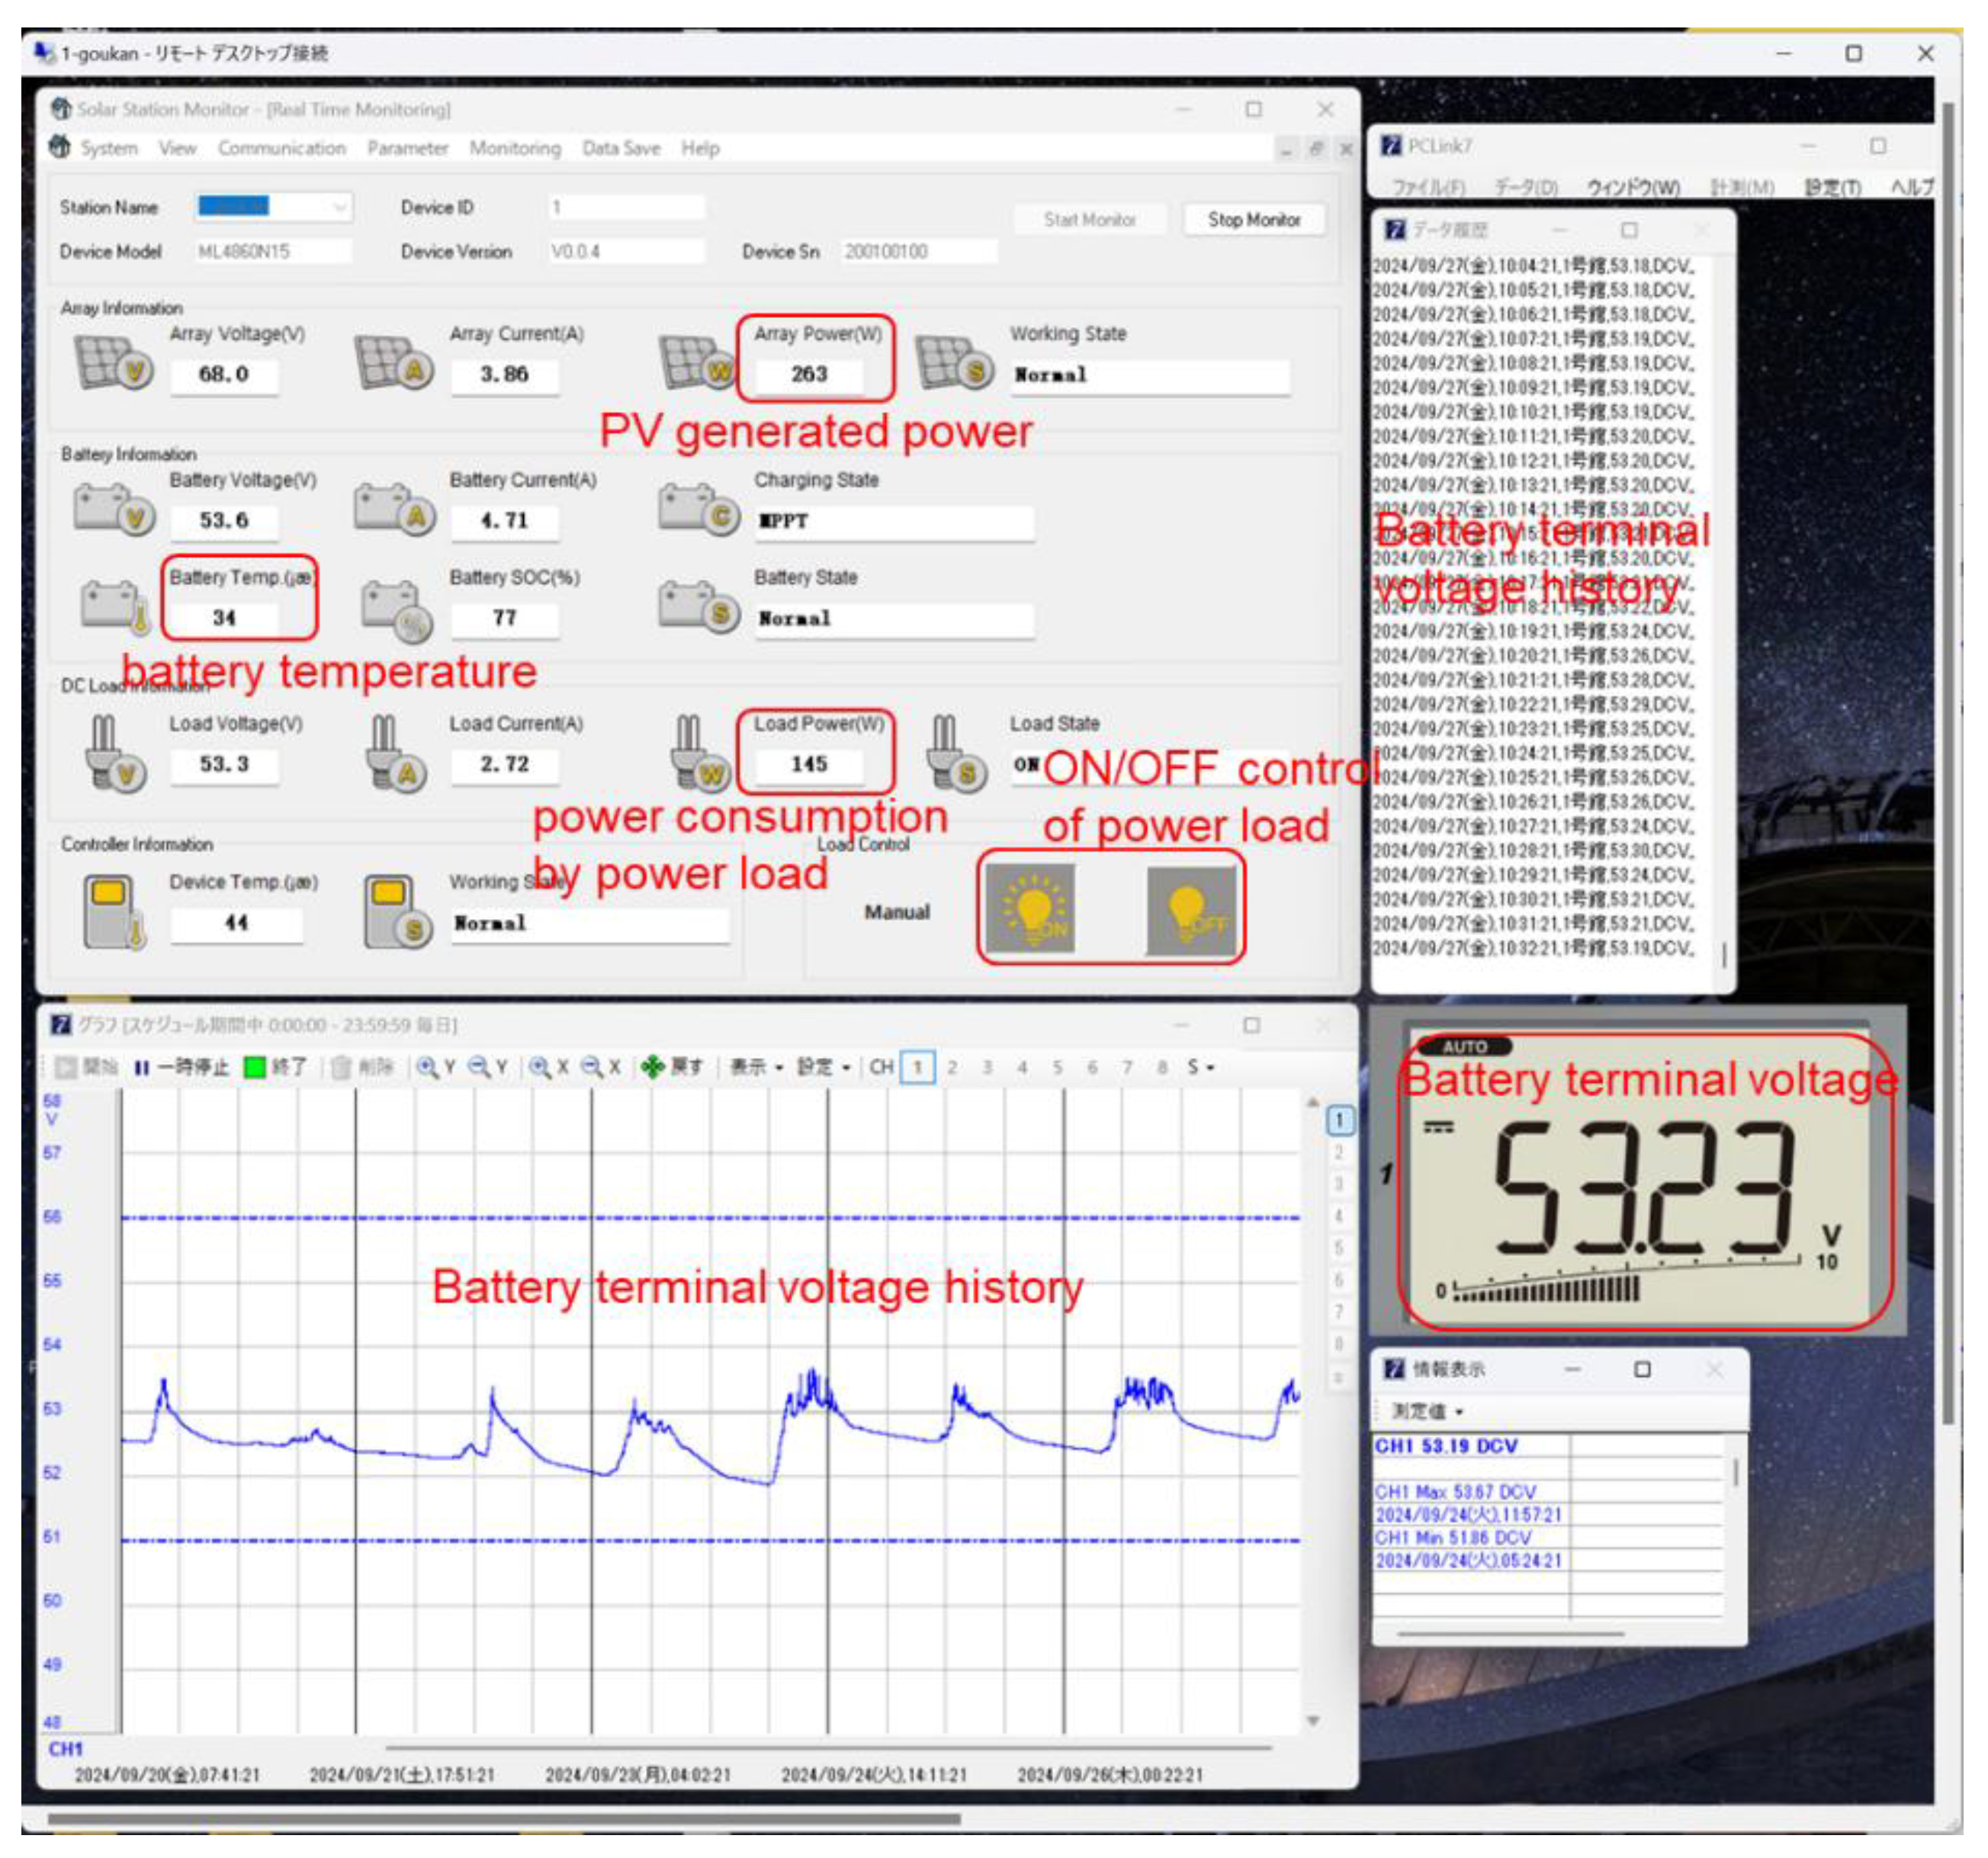Screen dimensions: 1988x1858
Task: Click the Stop Monitor button
Action: [x=1253, y=219]
